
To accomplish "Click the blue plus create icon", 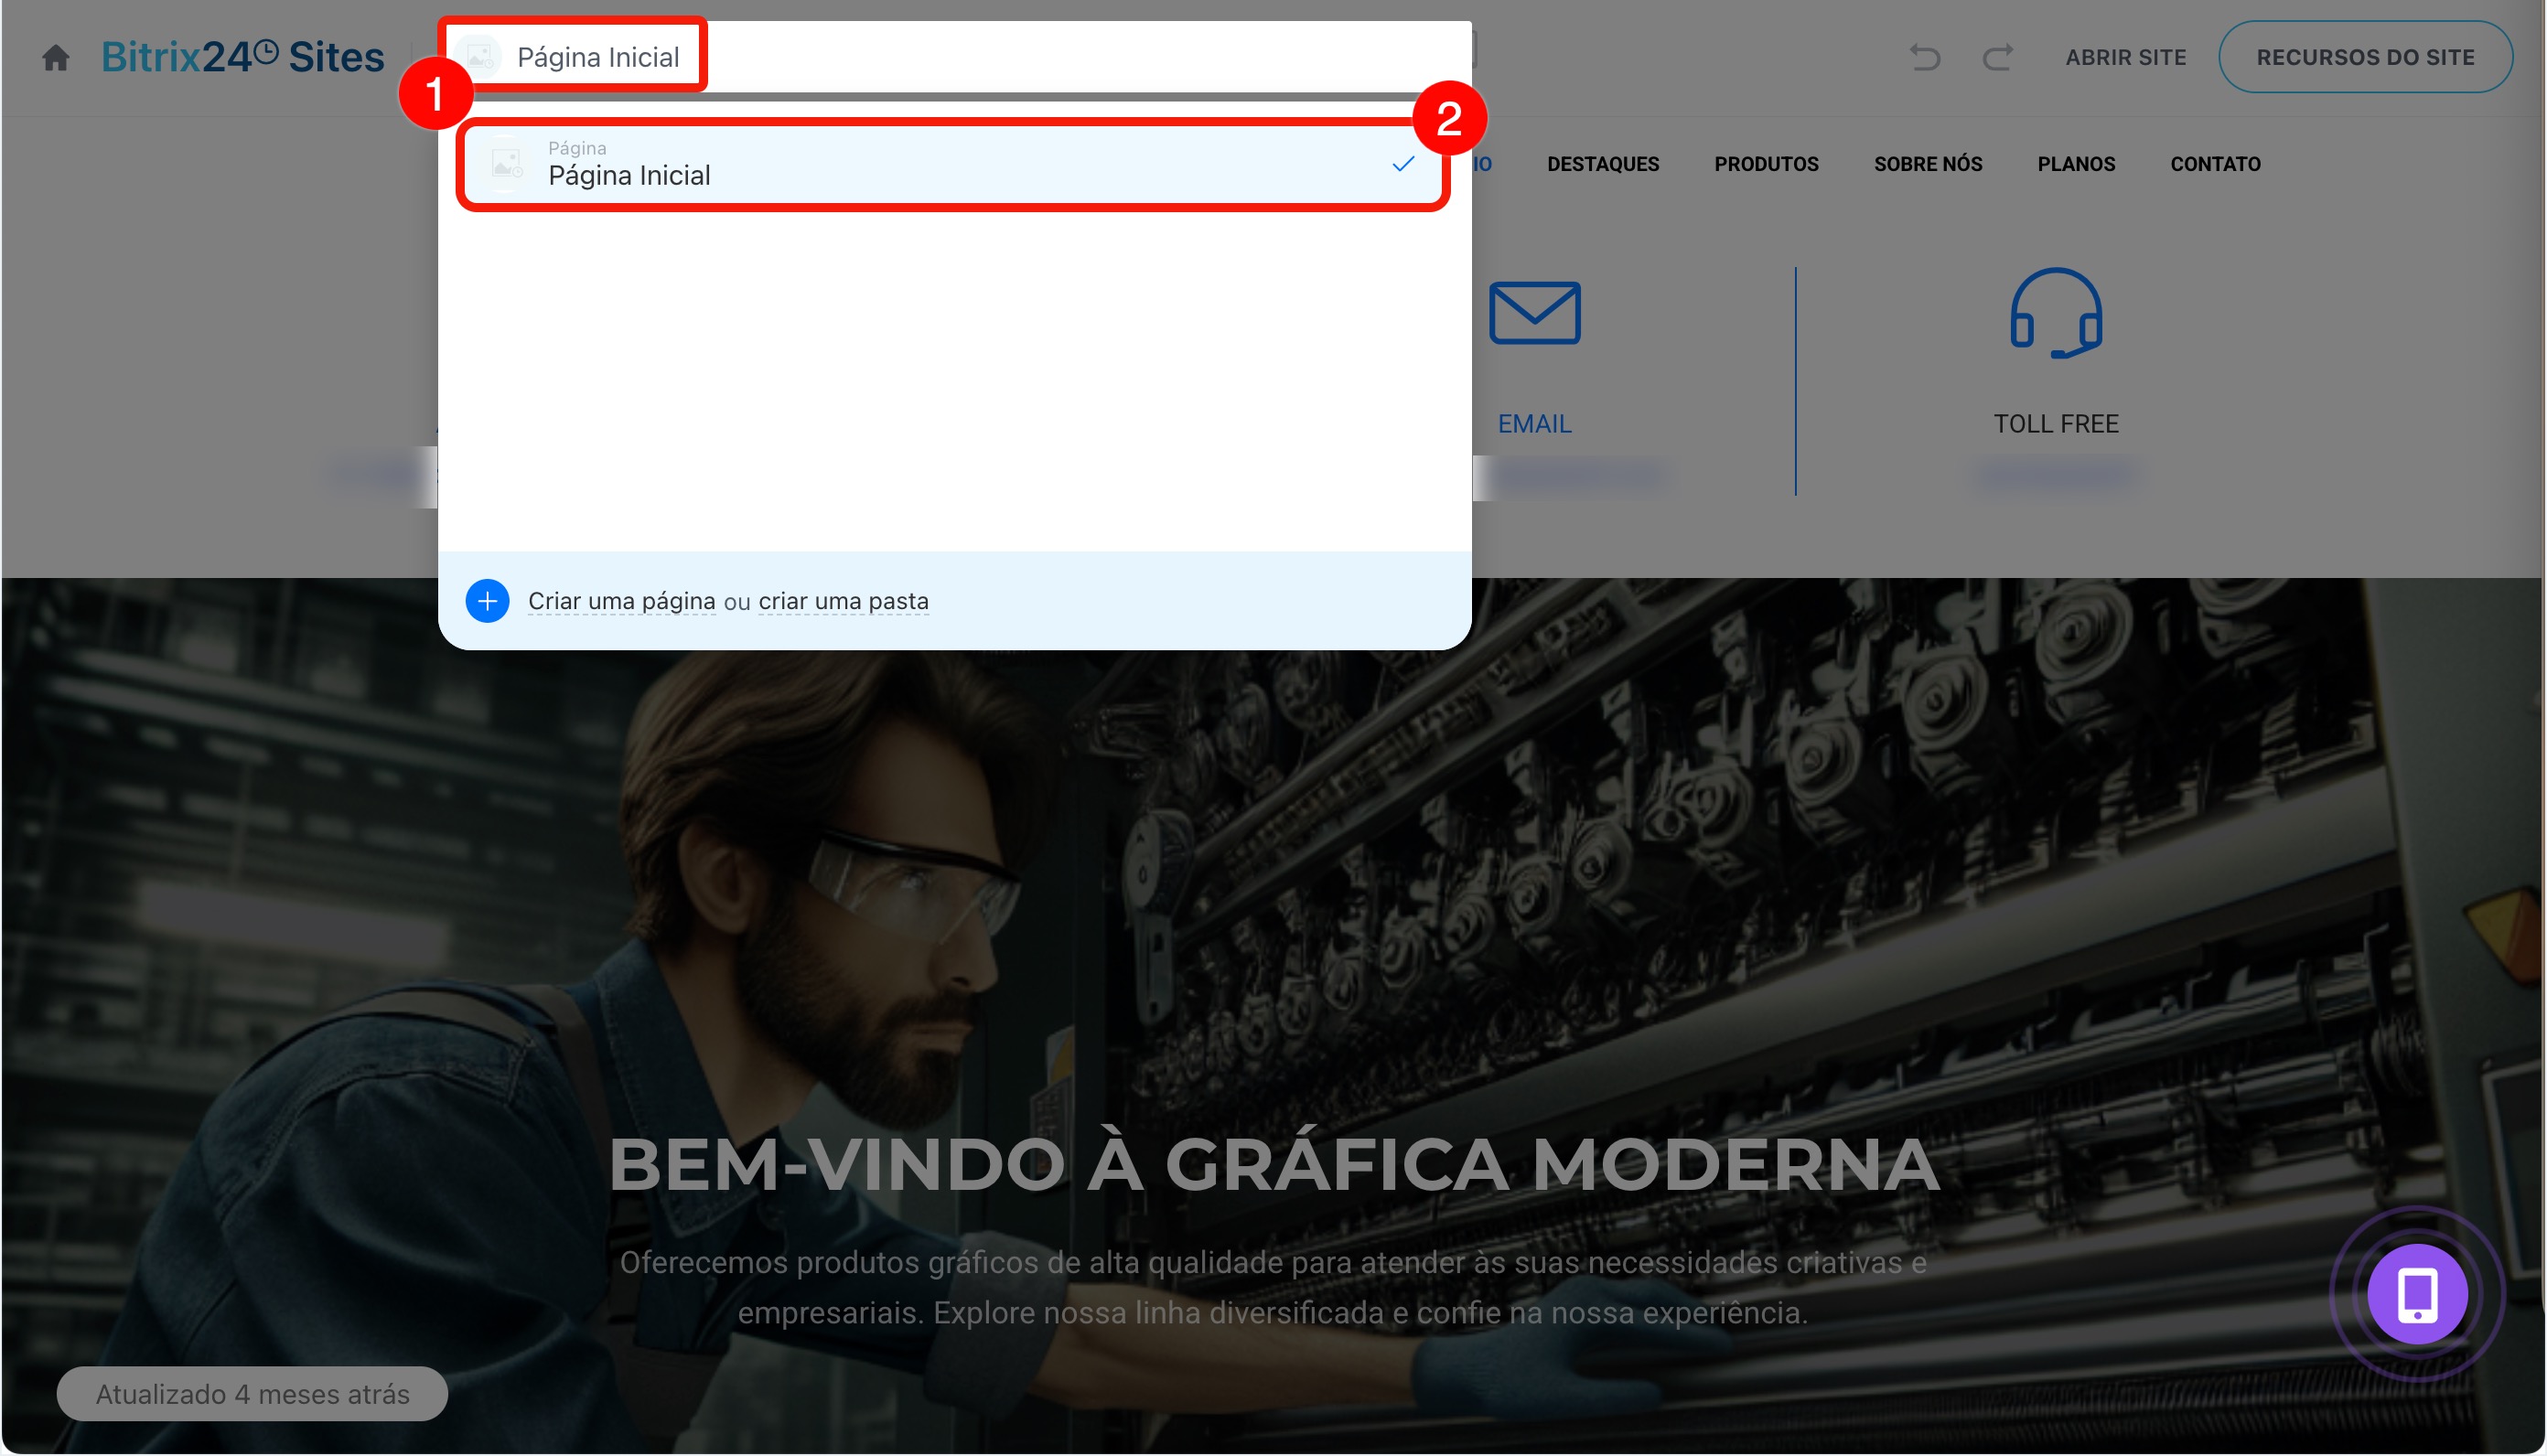I will pos(488,601).
